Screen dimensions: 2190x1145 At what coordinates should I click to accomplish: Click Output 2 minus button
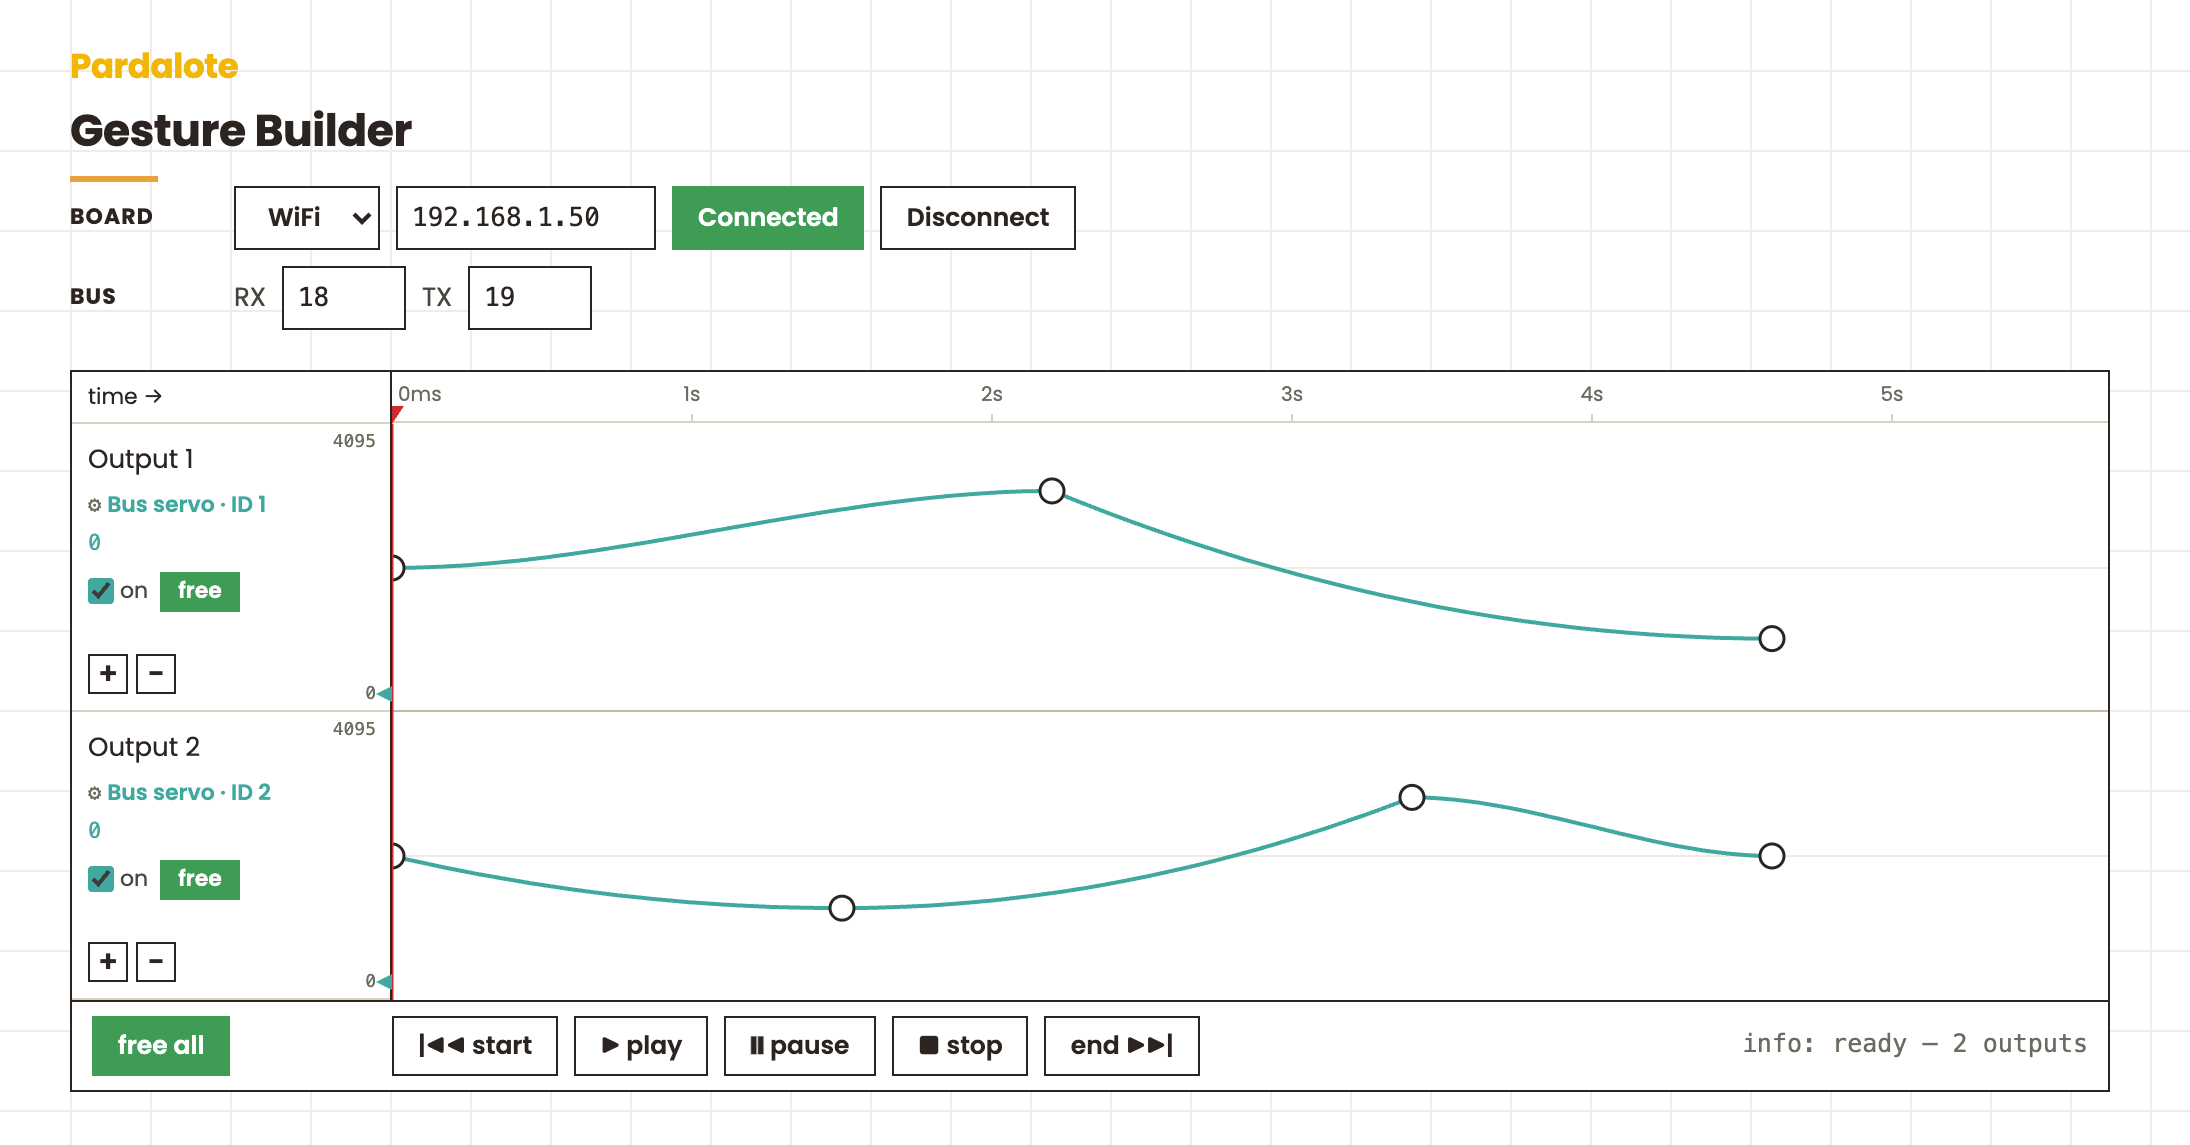[156, 961]
